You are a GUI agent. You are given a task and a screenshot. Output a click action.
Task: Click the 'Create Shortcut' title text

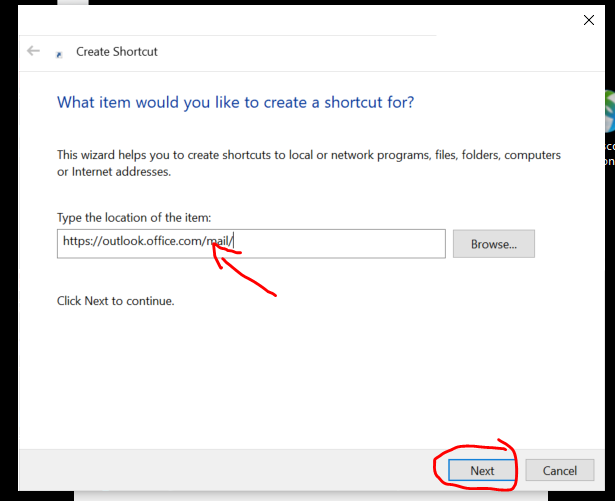point(116,51)
